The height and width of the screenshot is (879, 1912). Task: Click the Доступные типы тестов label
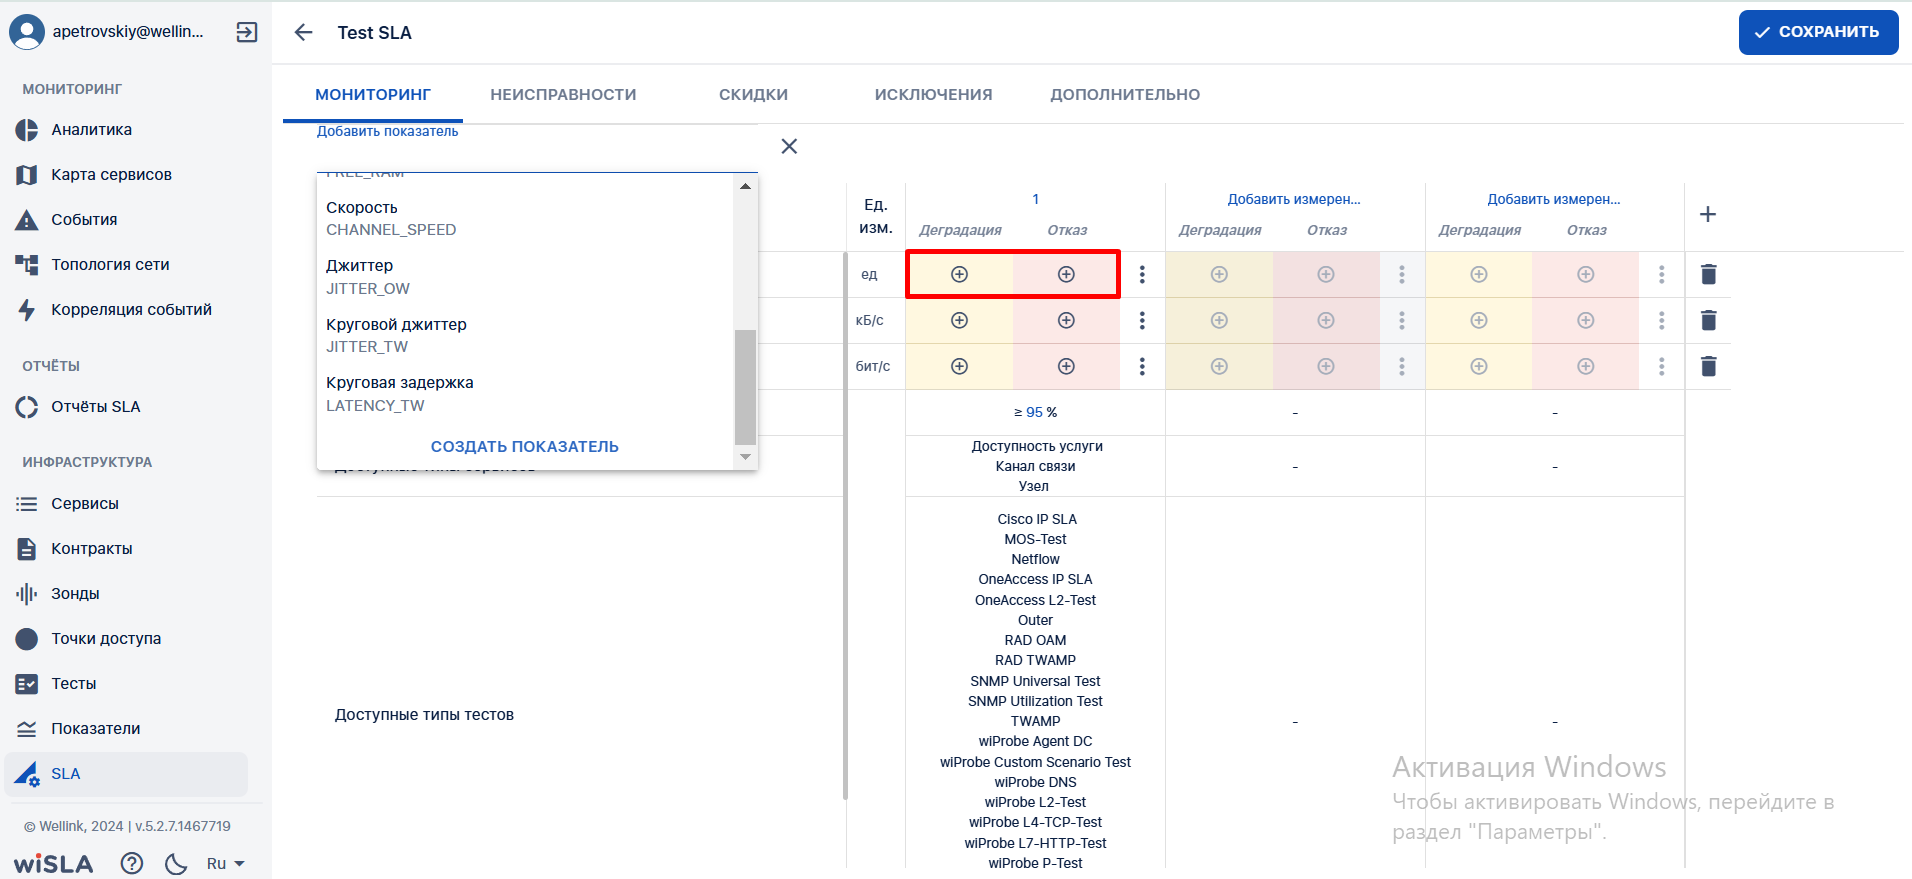coord(424,715)
